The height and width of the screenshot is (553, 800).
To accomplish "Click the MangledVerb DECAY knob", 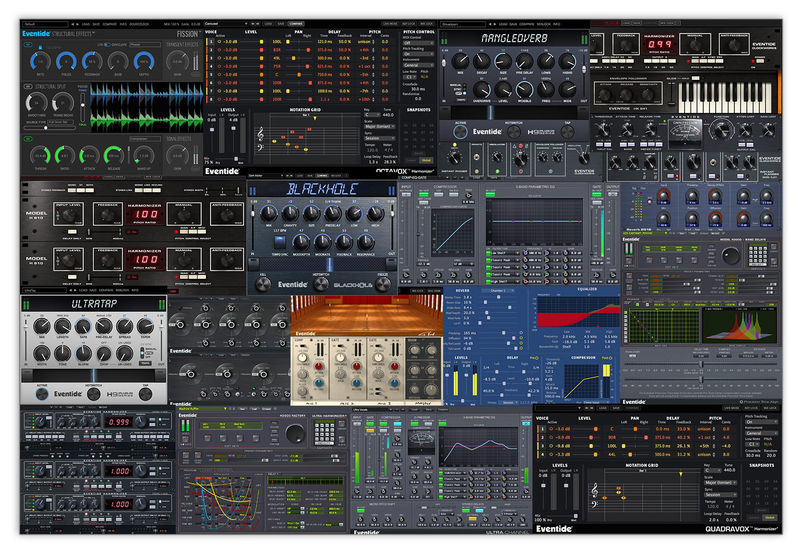I will [x=482, y=62].
